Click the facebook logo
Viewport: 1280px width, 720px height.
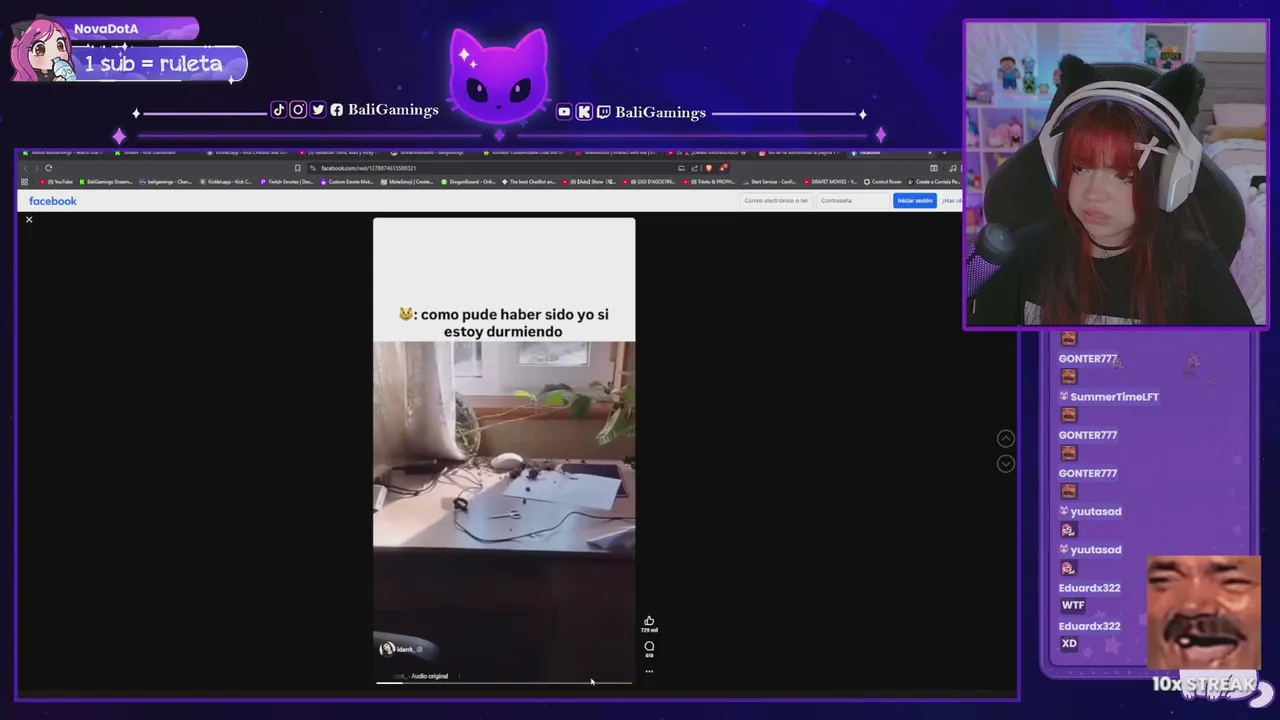point(53,201)
